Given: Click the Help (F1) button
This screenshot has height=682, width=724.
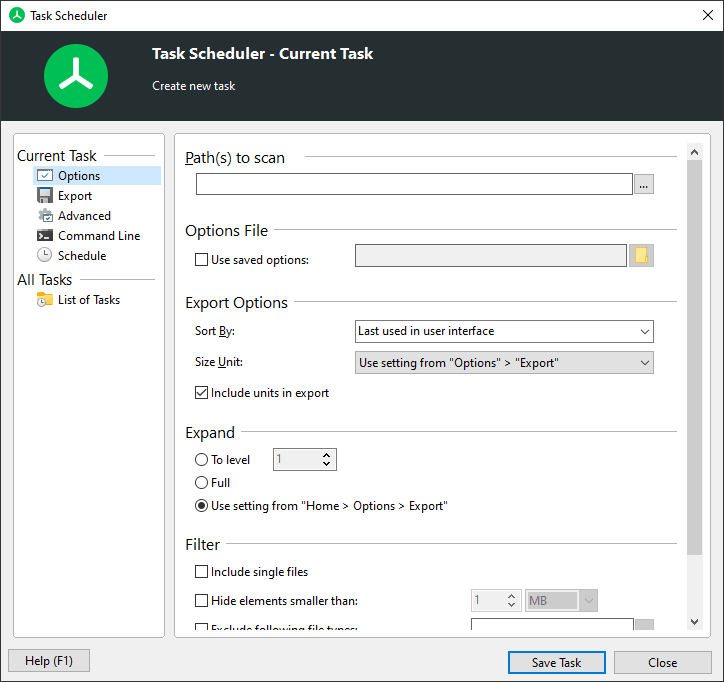Looking at the screenshot, I should click(x=48, y=661).
